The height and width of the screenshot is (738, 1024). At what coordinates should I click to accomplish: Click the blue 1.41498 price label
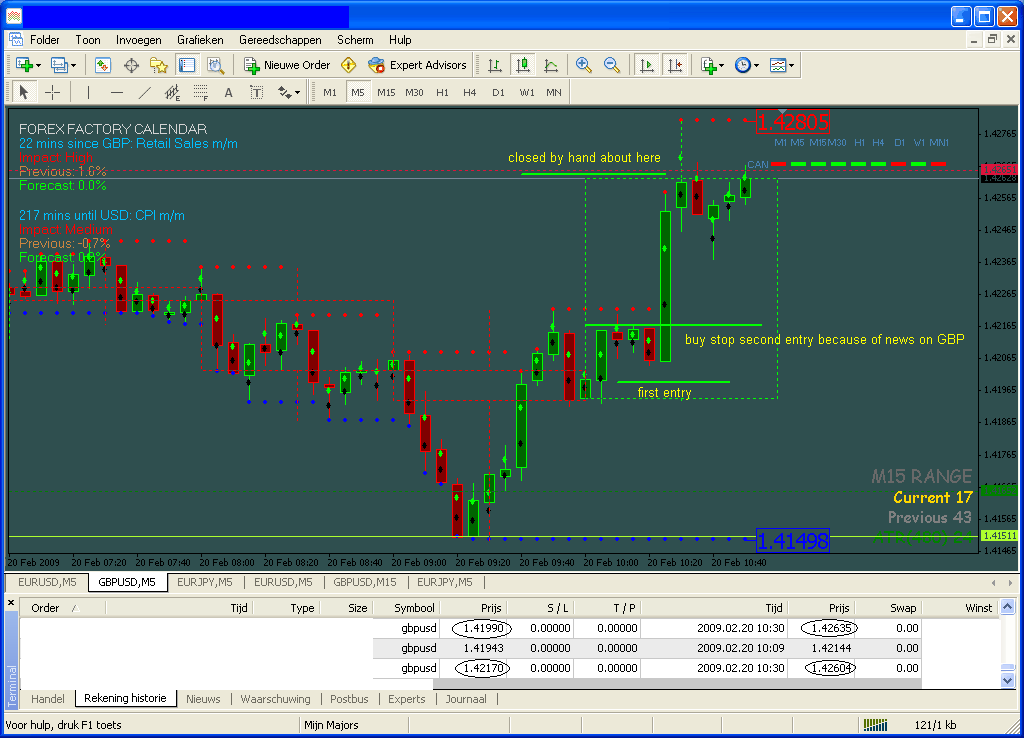(793, 541)
